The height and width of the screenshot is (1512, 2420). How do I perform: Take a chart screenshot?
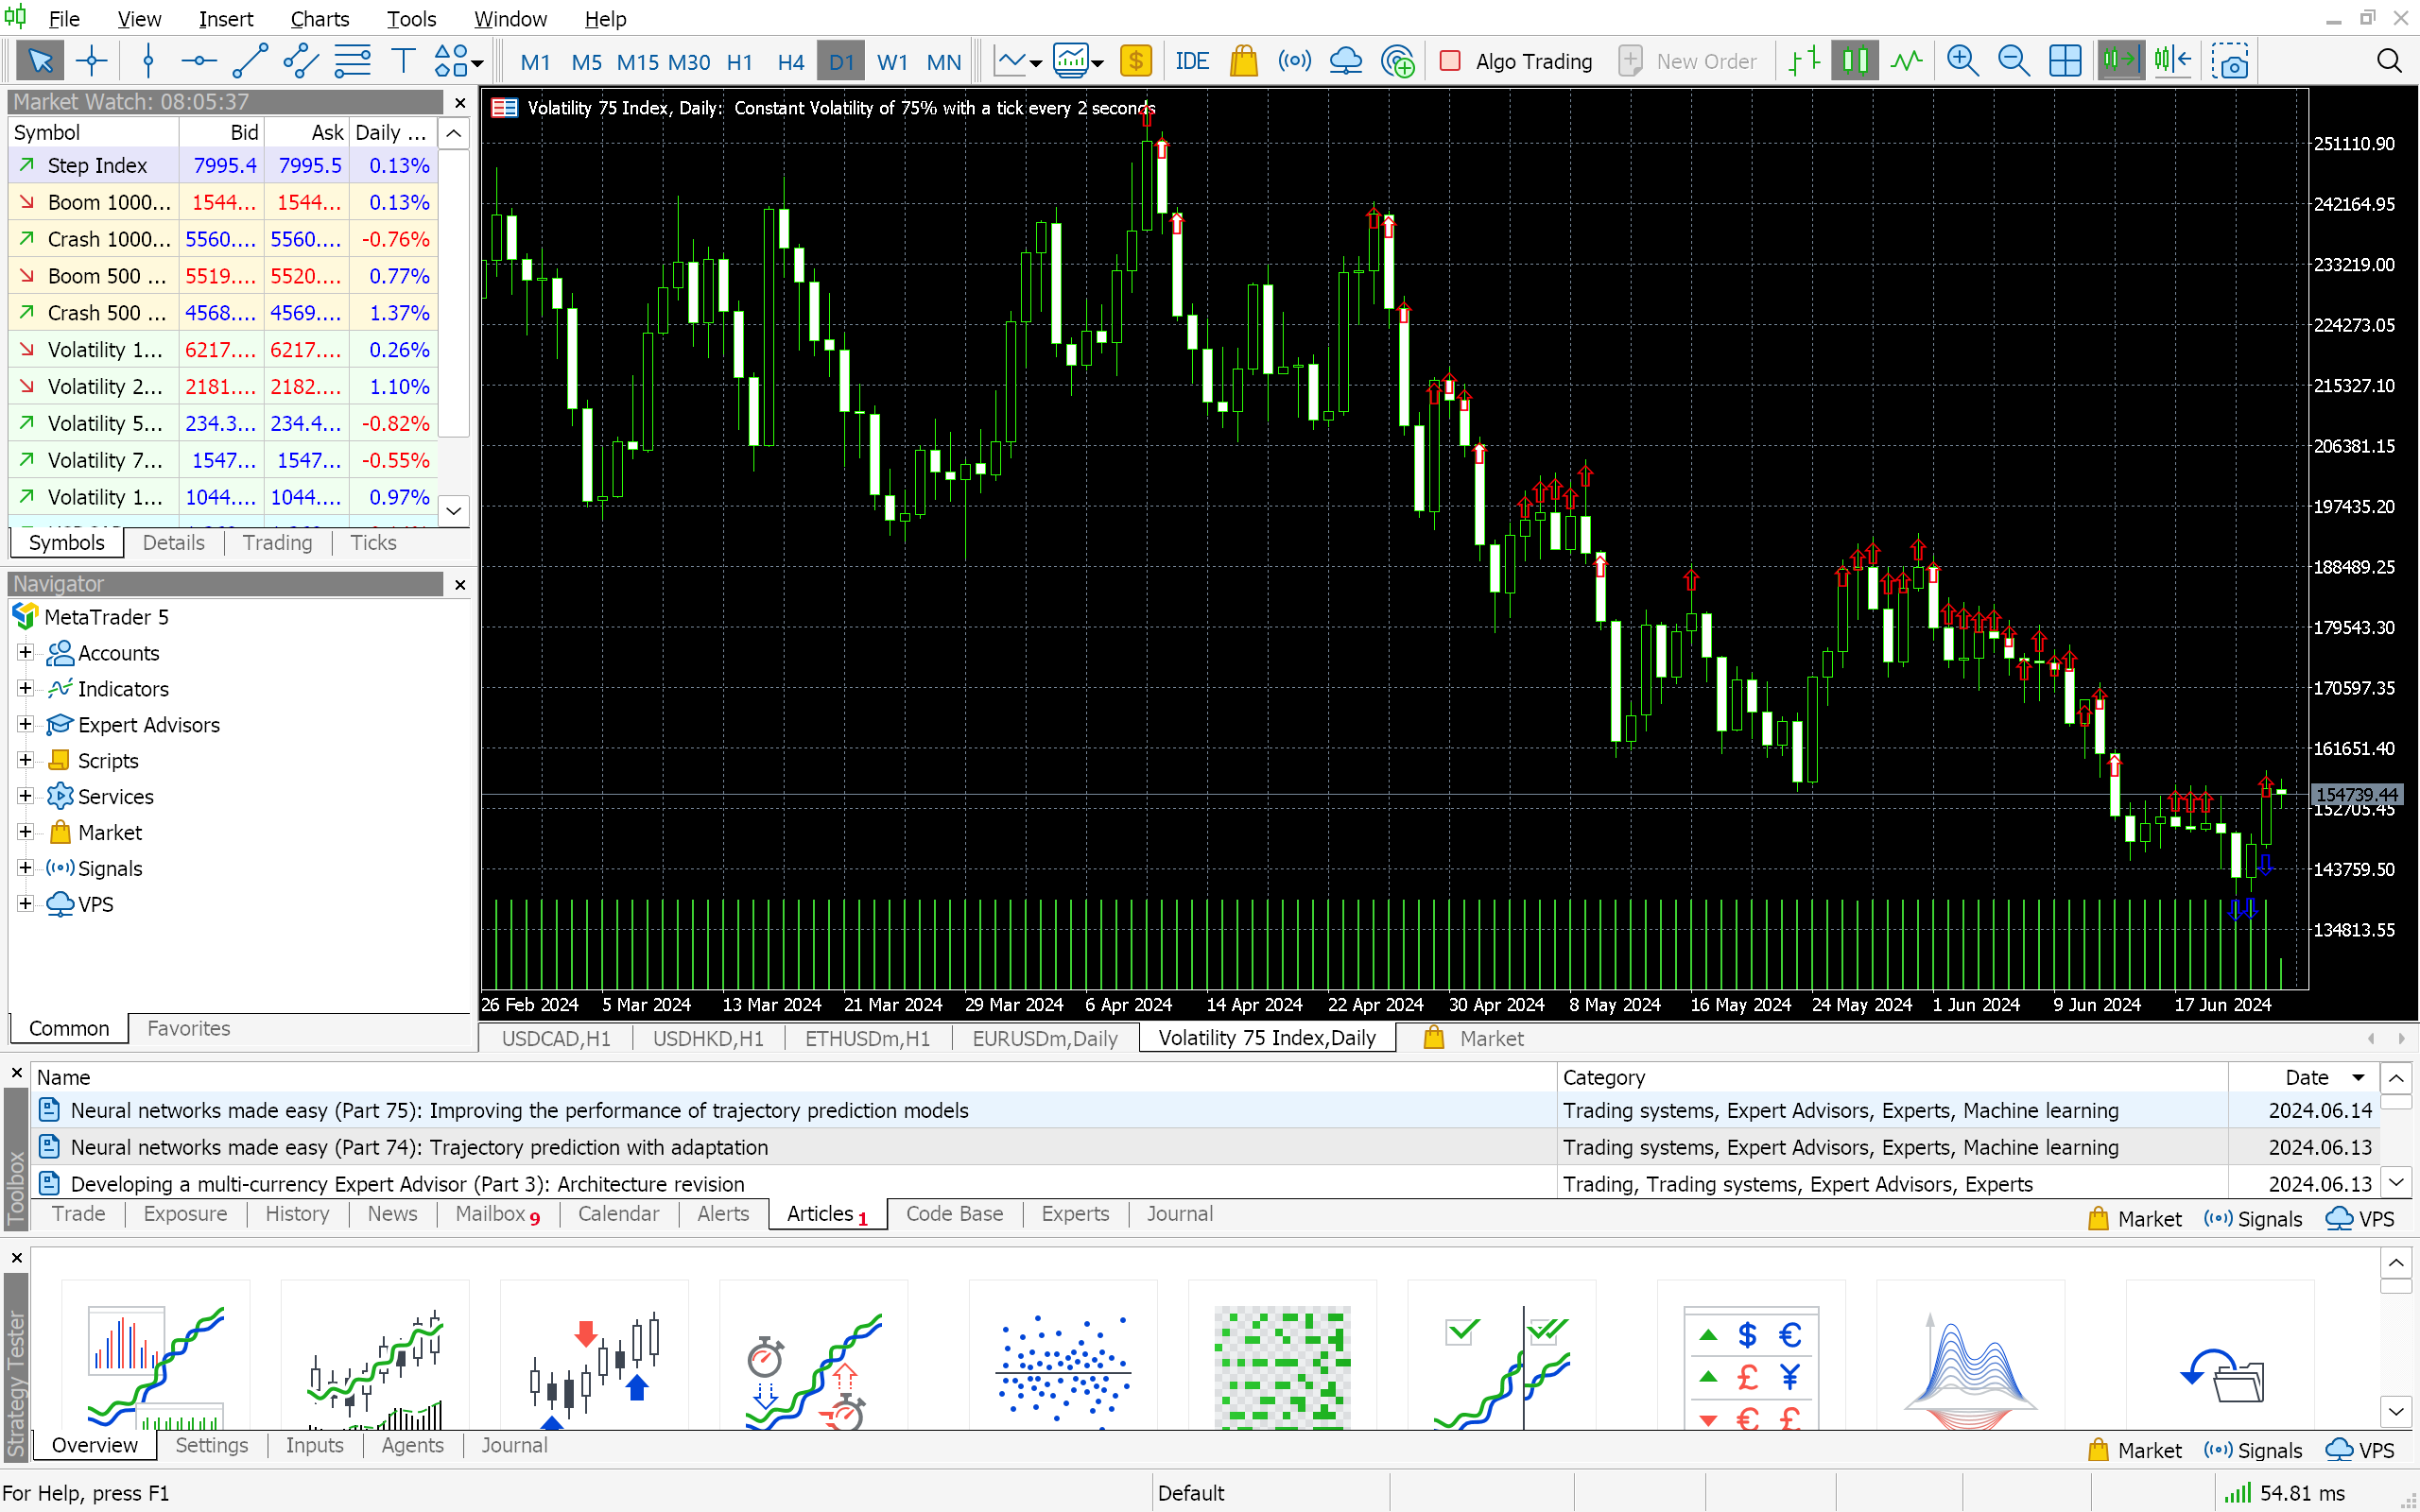(2230, 61)
